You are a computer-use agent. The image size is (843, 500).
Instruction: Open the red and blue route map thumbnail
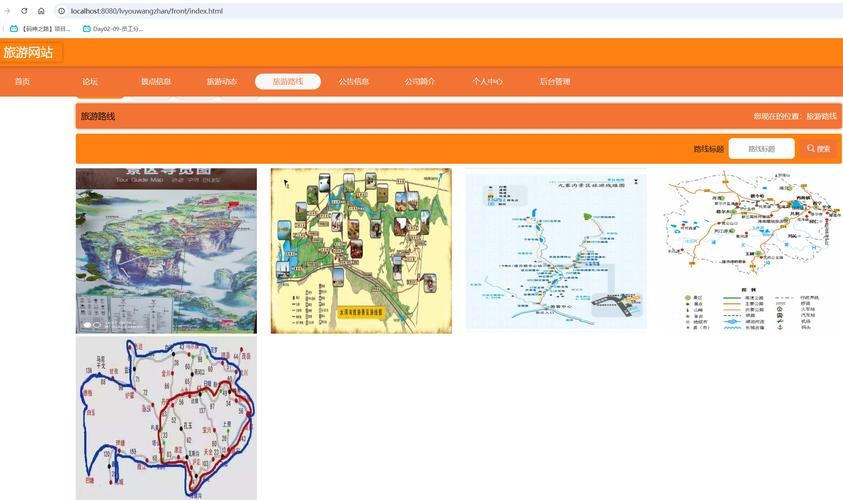point(166,418)
